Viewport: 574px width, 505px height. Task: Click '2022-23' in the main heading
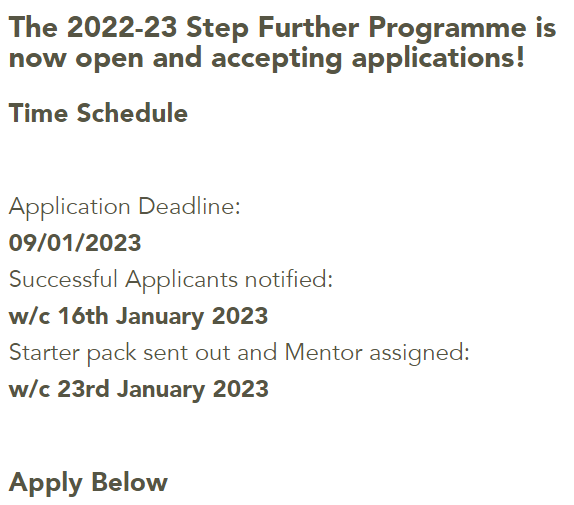tap(122, 28)
